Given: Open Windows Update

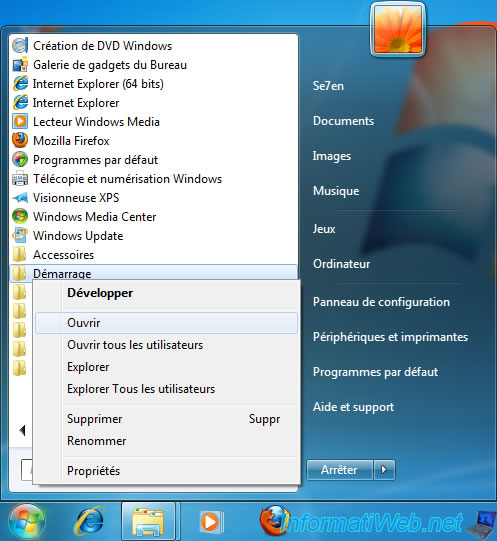Looking at the screenshot, I should (x=154, y=236).
